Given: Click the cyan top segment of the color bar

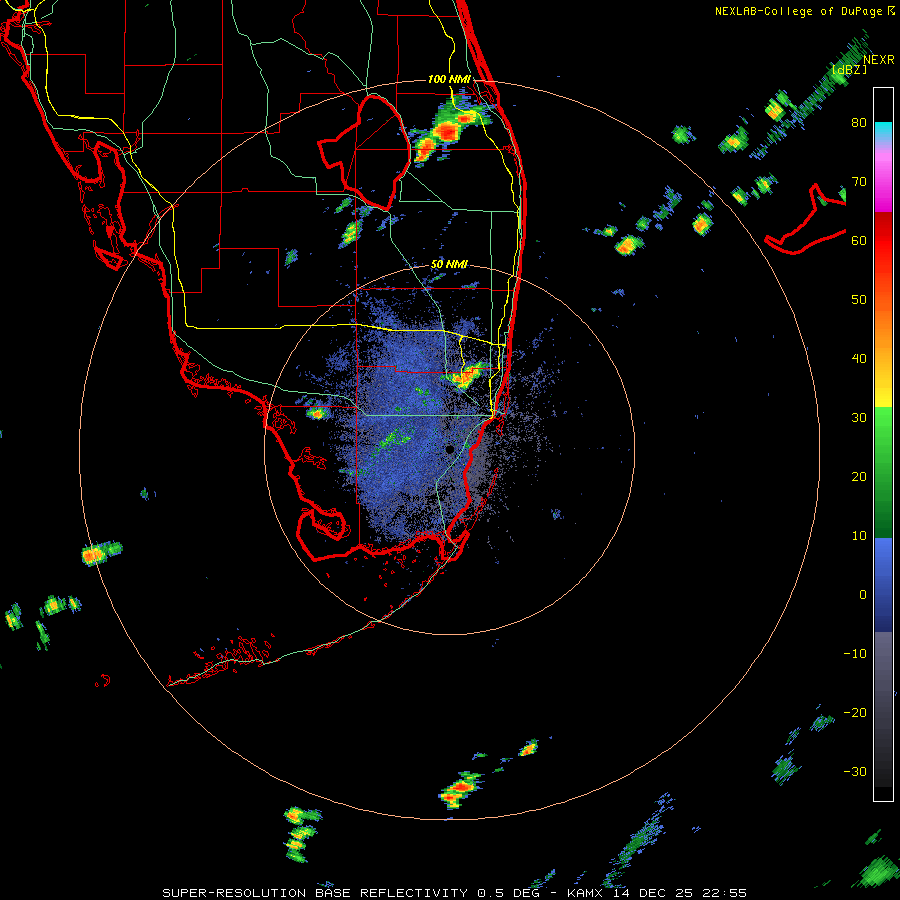Looking at the screenshot, I should click(883, 131).
